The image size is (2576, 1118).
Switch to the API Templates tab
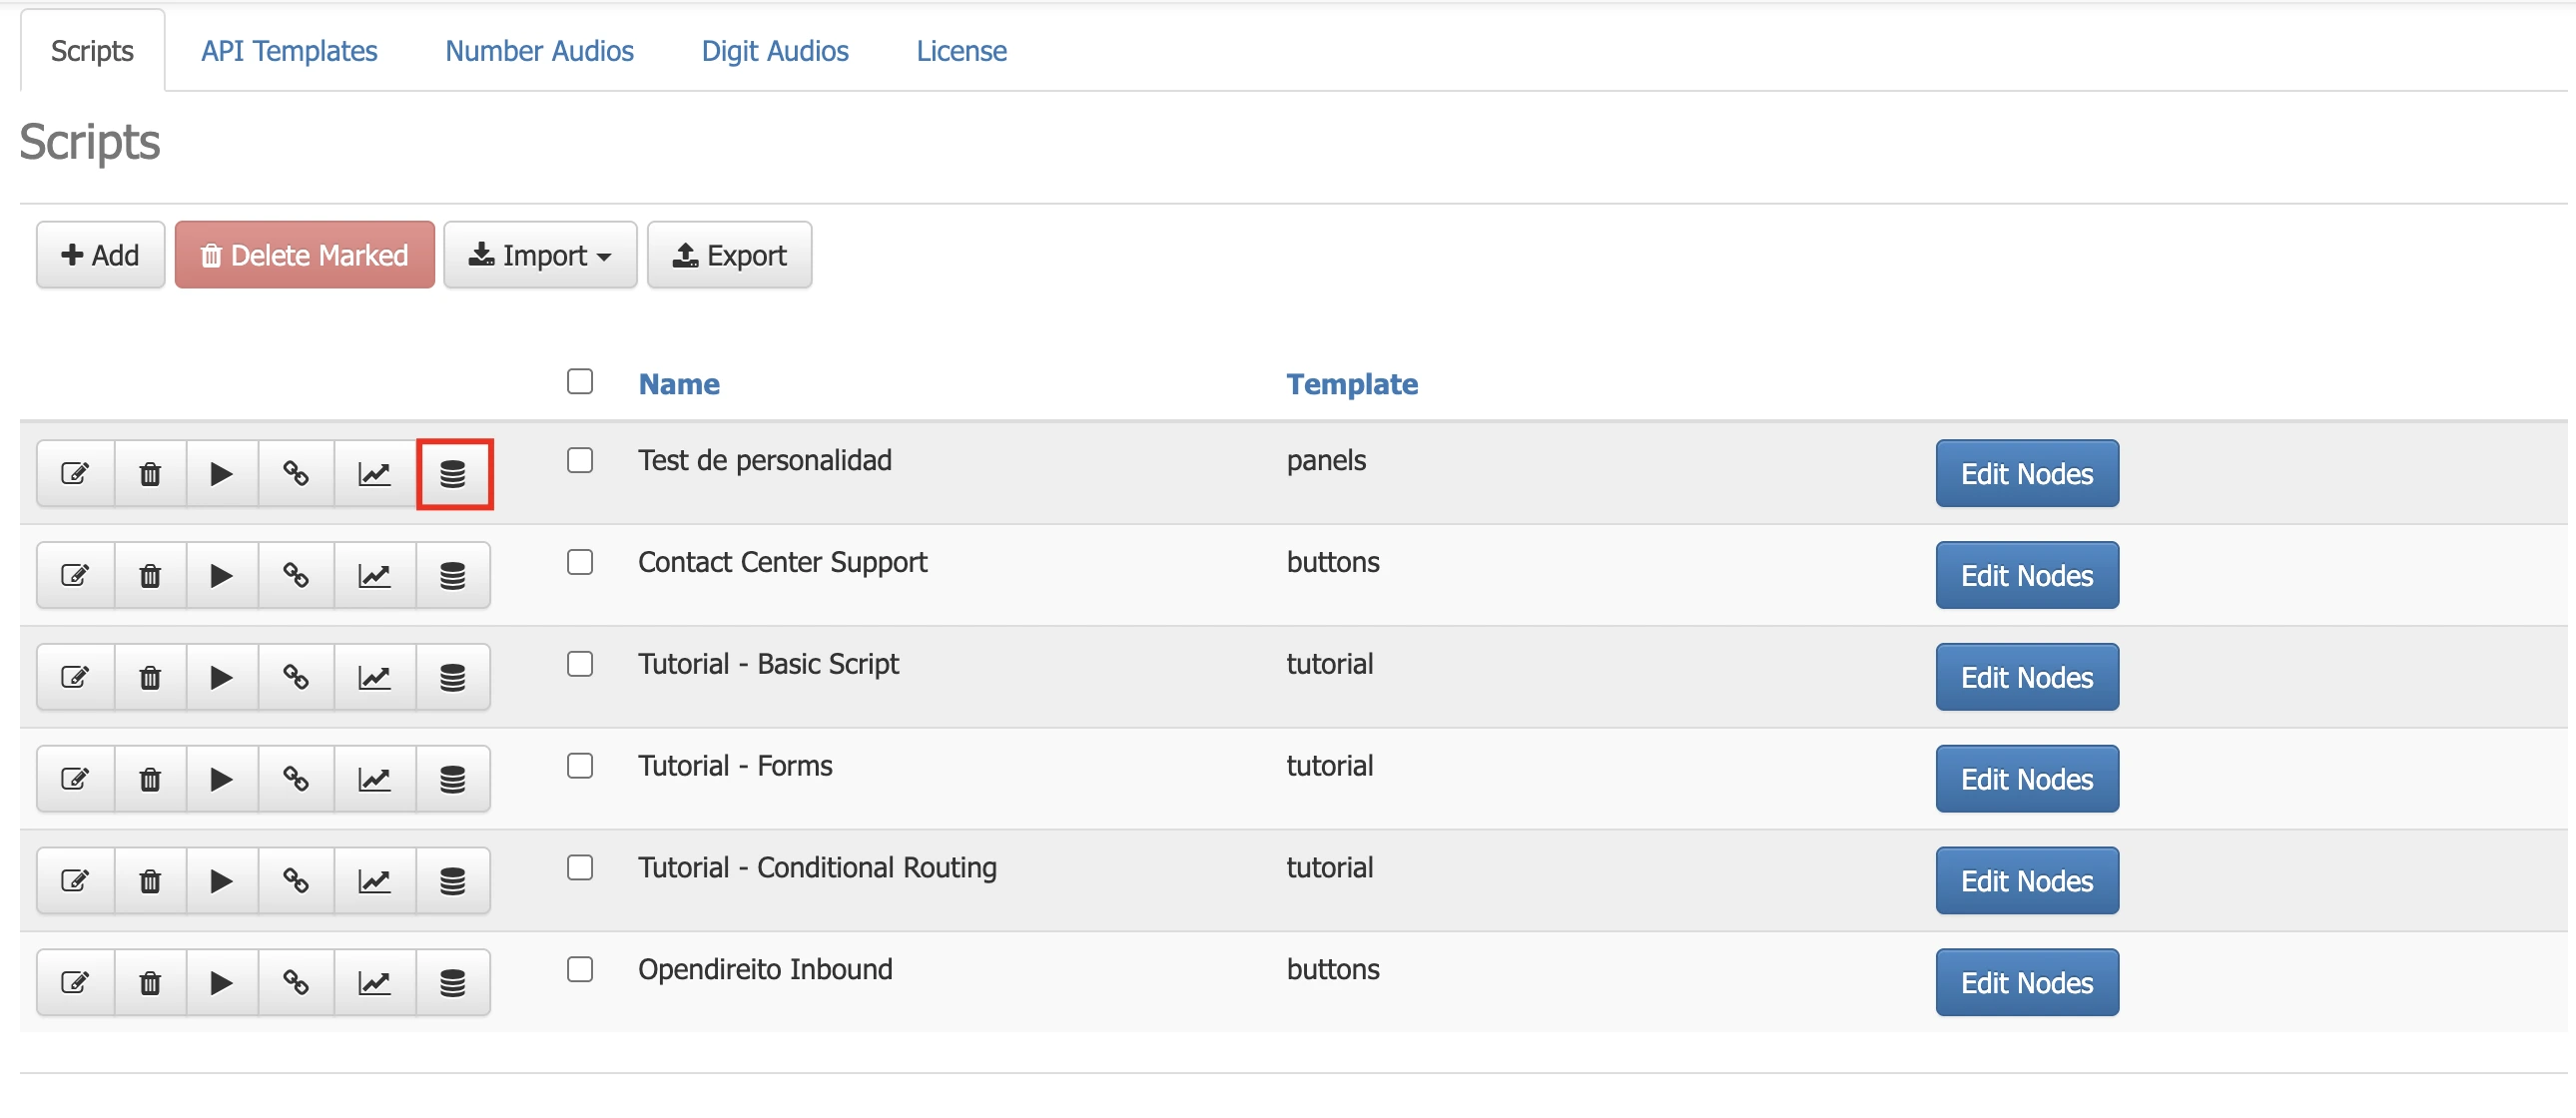coord(288,50)
